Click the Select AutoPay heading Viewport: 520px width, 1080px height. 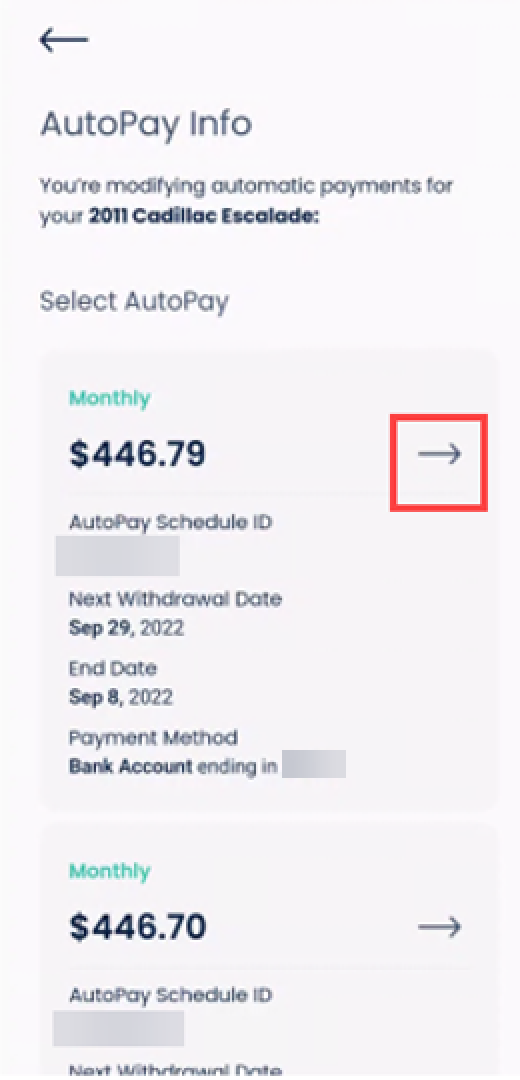pyautogui.click(x=134, y=301)
